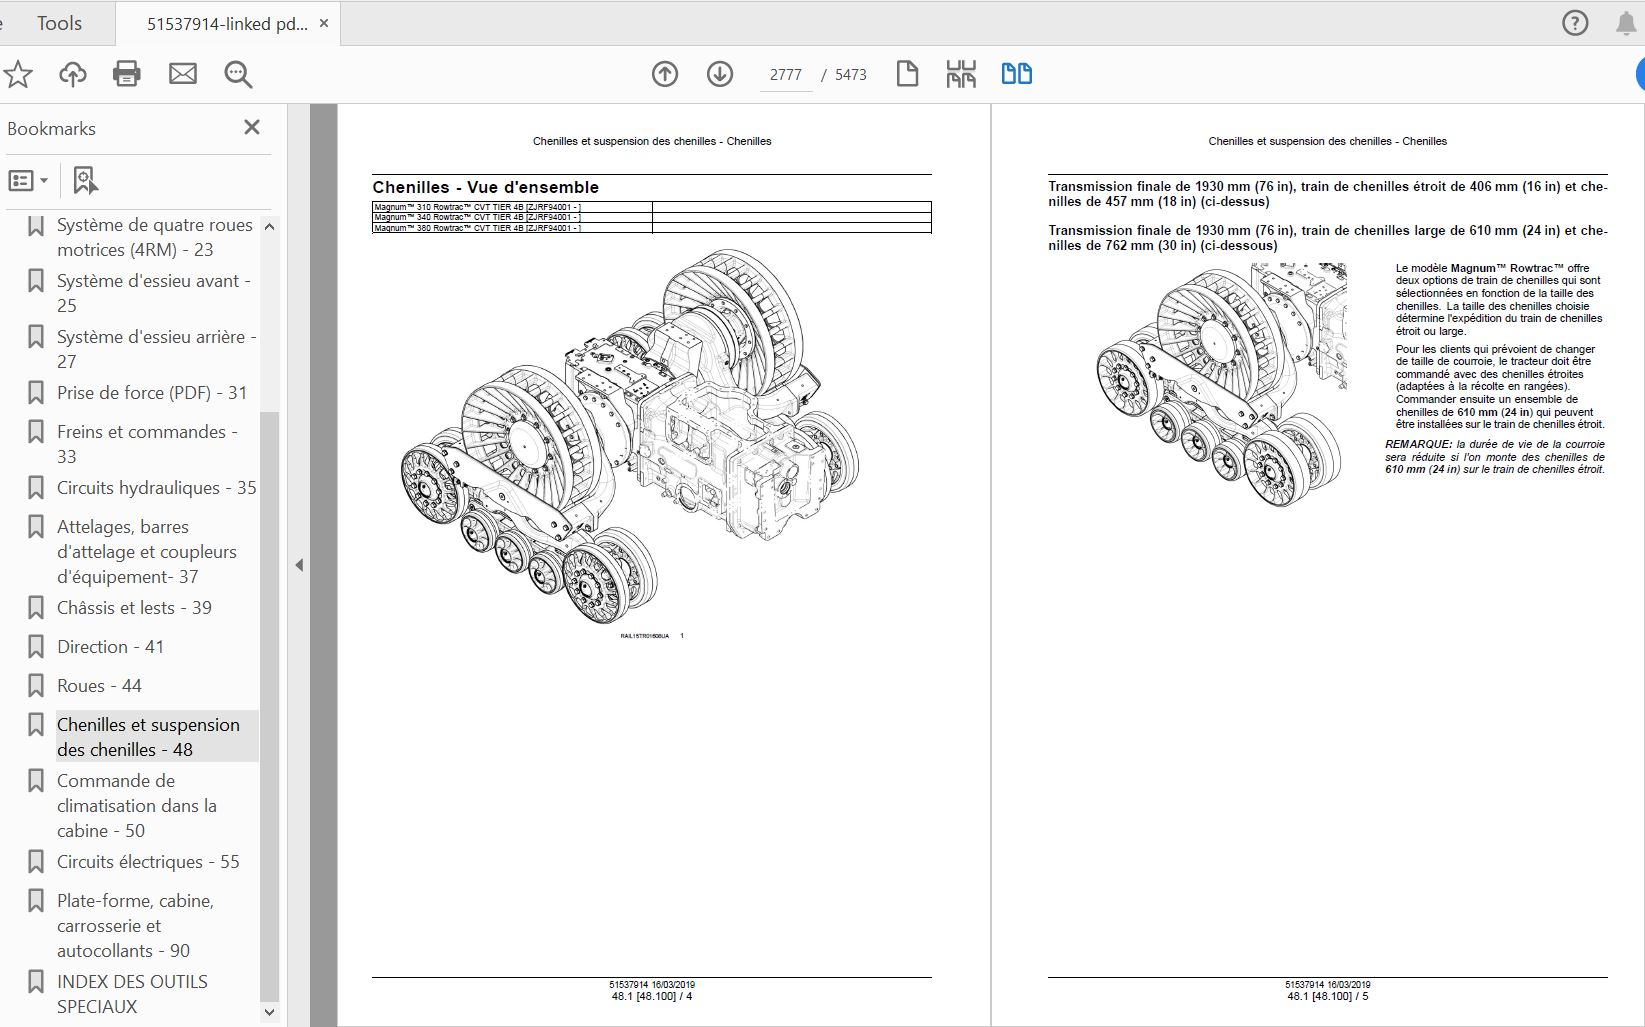Open bookmark Roues - 44
This screenshot has width=1645, height=1027.
[x=99, y=686]
